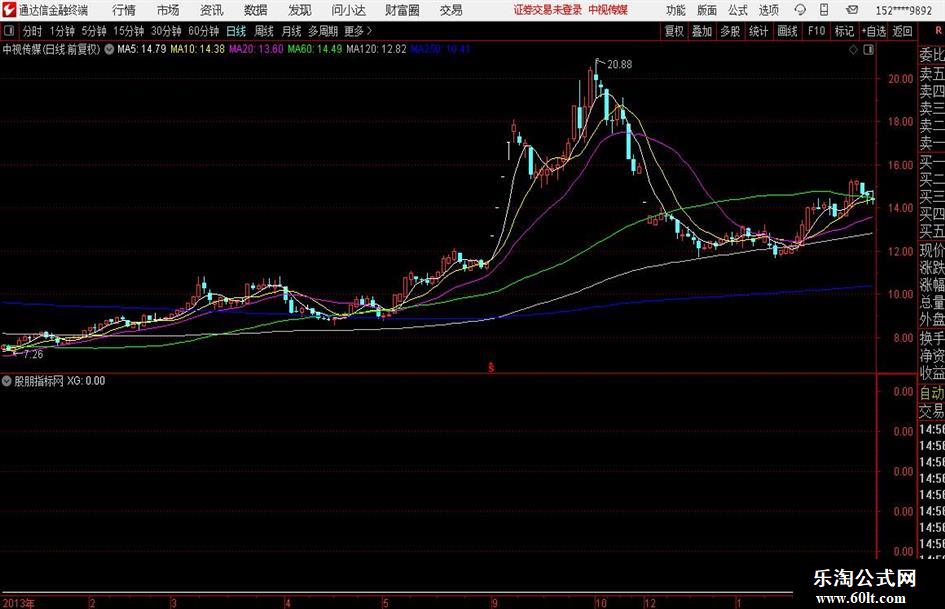Switch to the 1分钟 period tab
The image size is (945, 609).
(x=61, y=31)
